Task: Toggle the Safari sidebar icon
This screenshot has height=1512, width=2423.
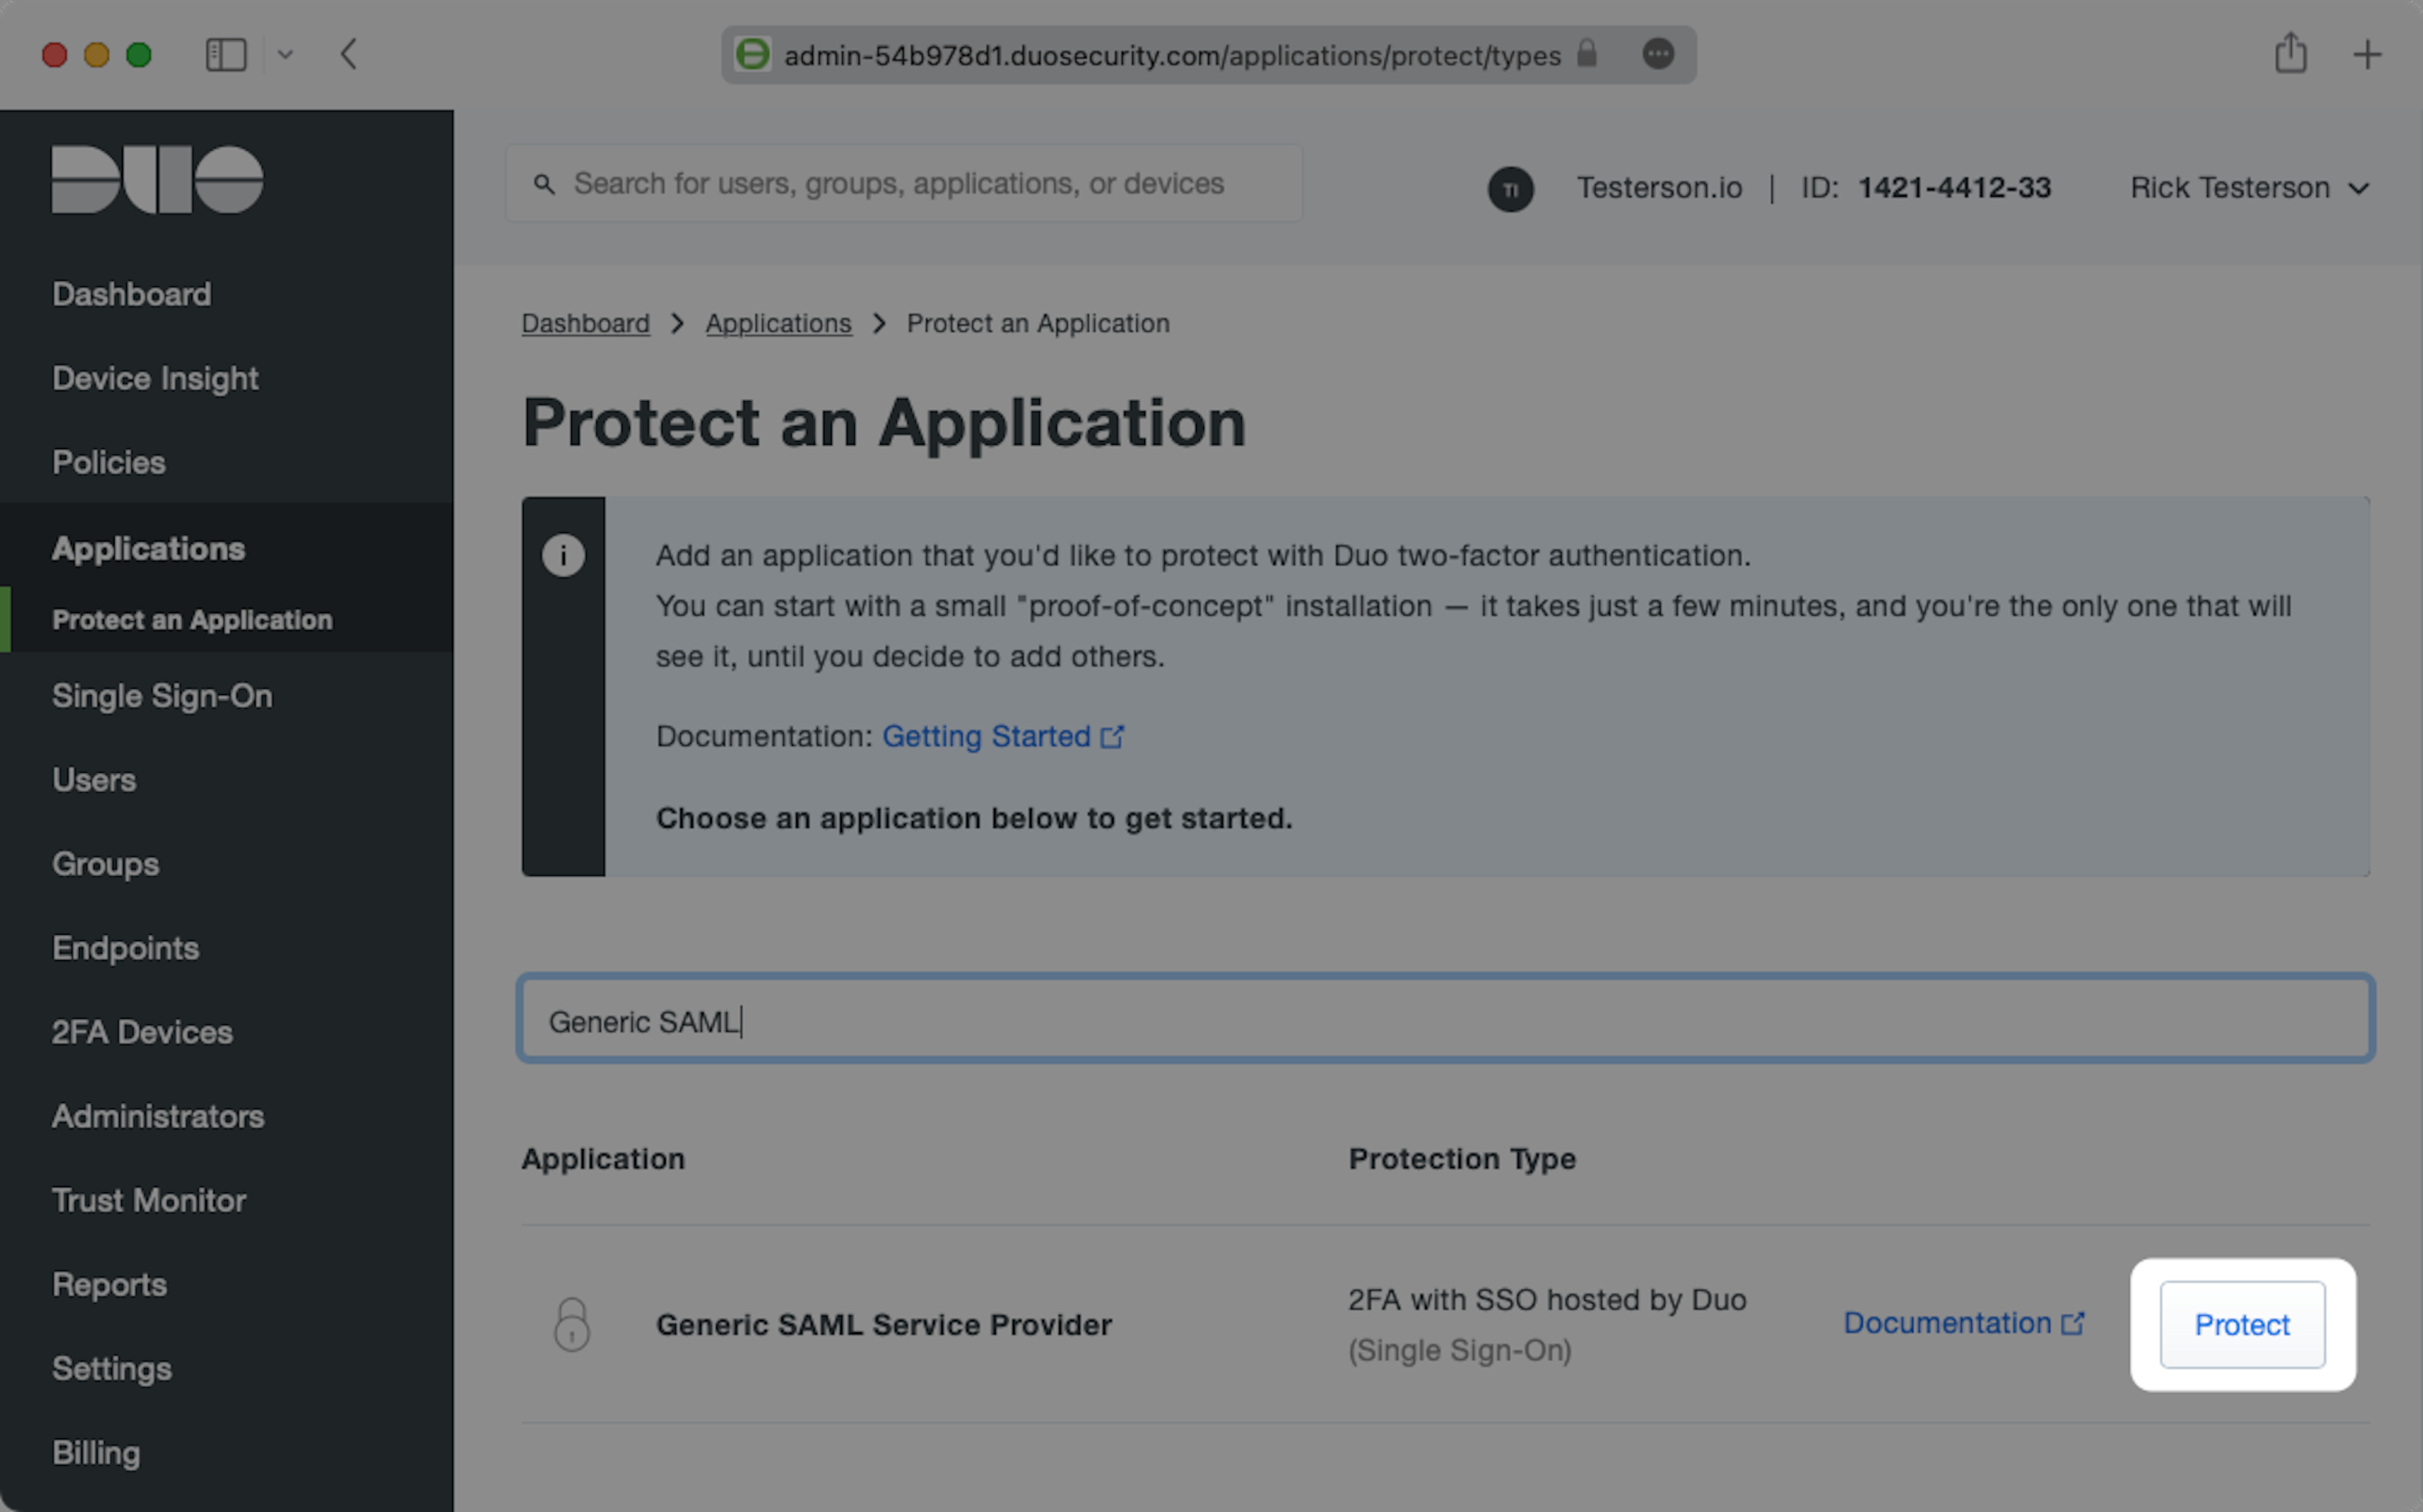Action: click(225, 54)
